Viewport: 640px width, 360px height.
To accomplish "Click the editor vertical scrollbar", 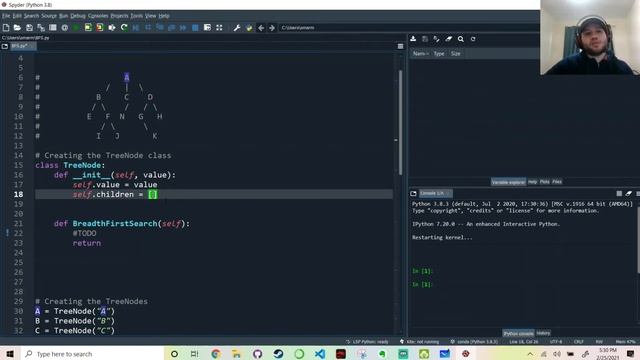I will (x=400, y=122).
